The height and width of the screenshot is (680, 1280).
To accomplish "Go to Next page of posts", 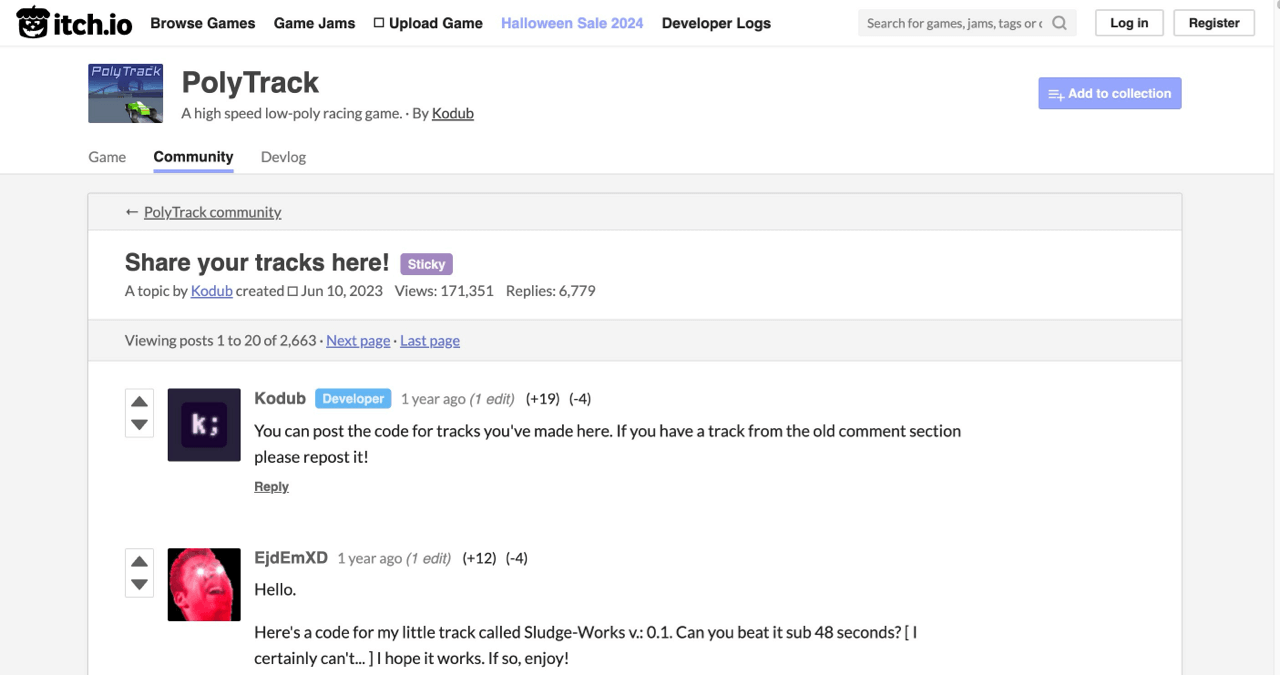I will (358, 340).
